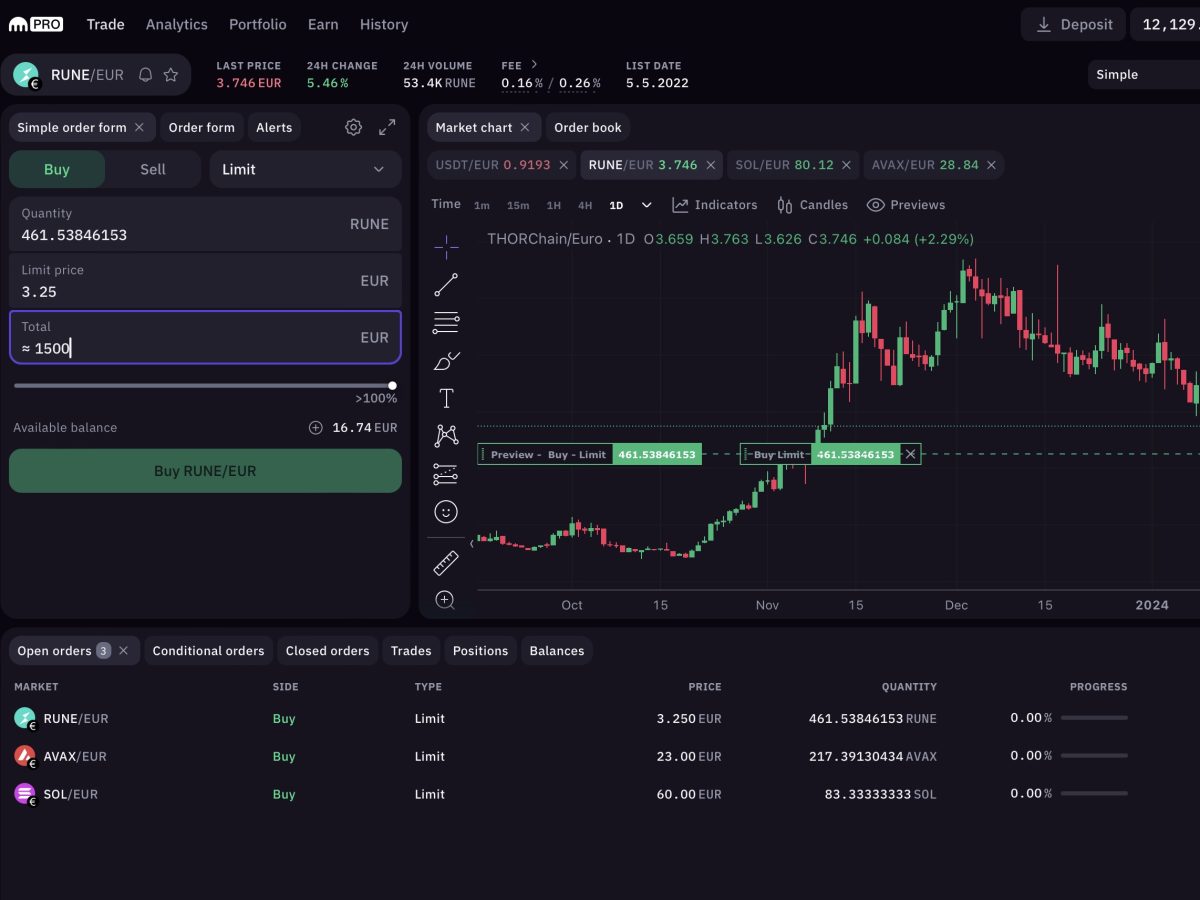Image resolution: width=1200 pixels, height=900 pixels.
Task: Go to the Portfolio page
Action: click(x=258, y=24)
